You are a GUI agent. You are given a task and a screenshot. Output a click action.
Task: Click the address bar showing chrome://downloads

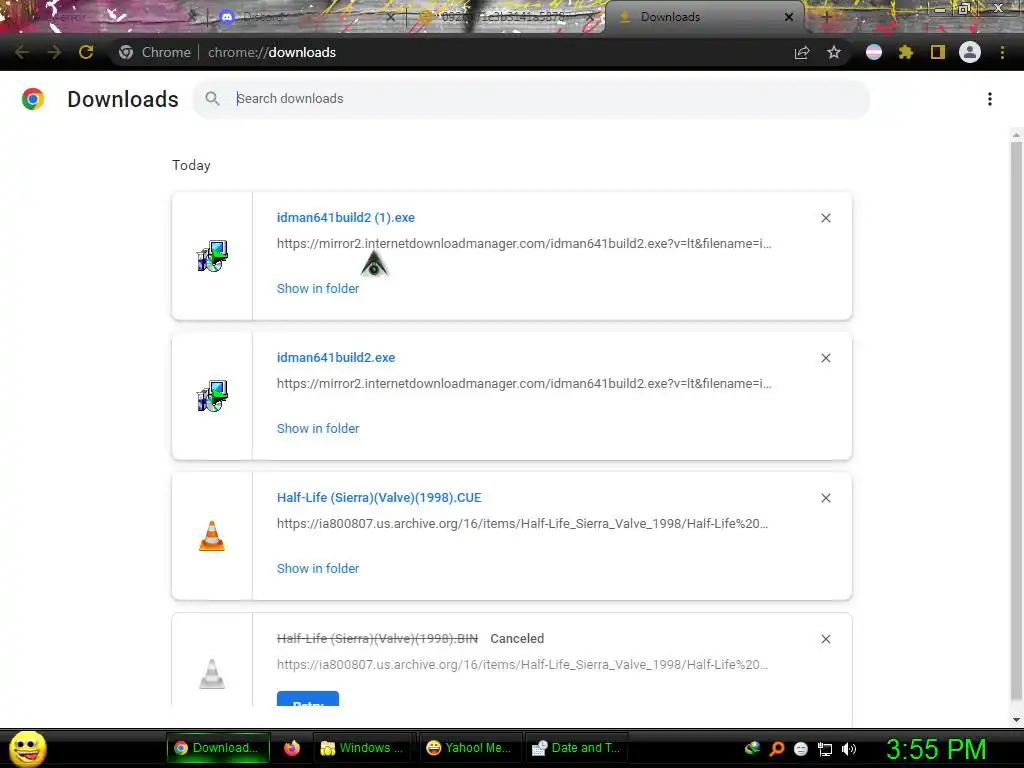pyautogui.click(x=272, y=52)
